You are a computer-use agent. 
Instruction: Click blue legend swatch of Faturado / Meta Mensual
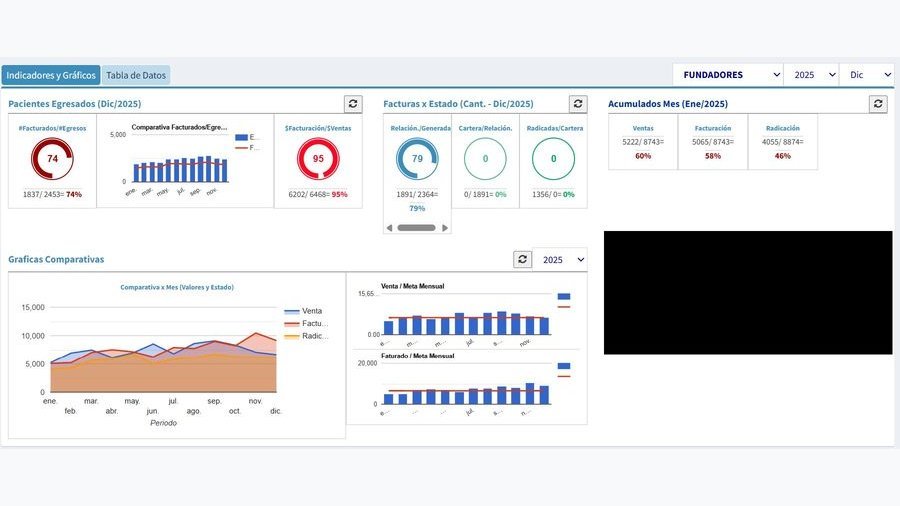point(564,366)
